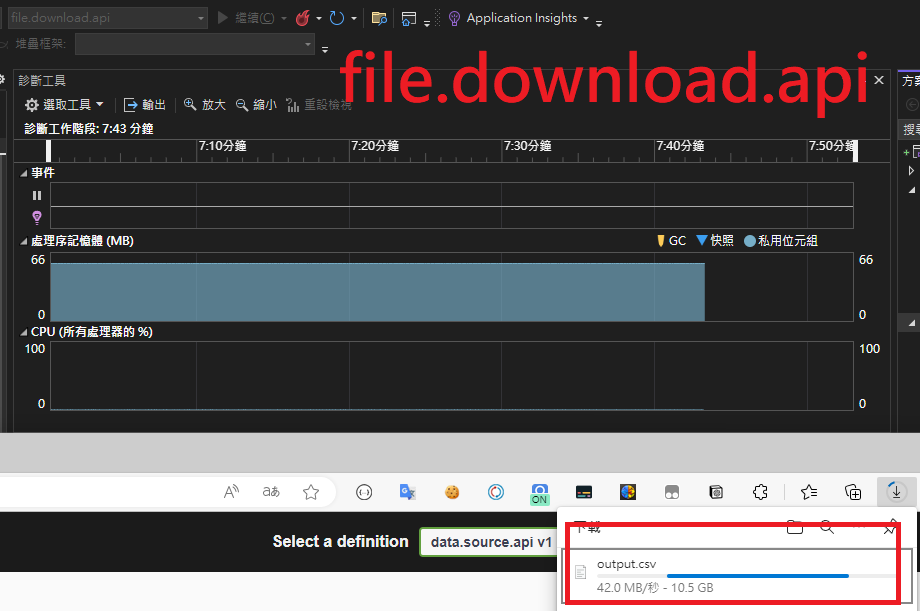
Task: Click the restart debugging circular arrow icon
Action: pos(337,18)
